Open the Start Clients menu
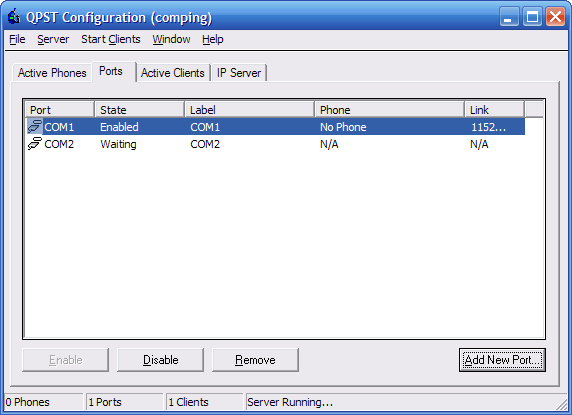 (x=111, y=39)
